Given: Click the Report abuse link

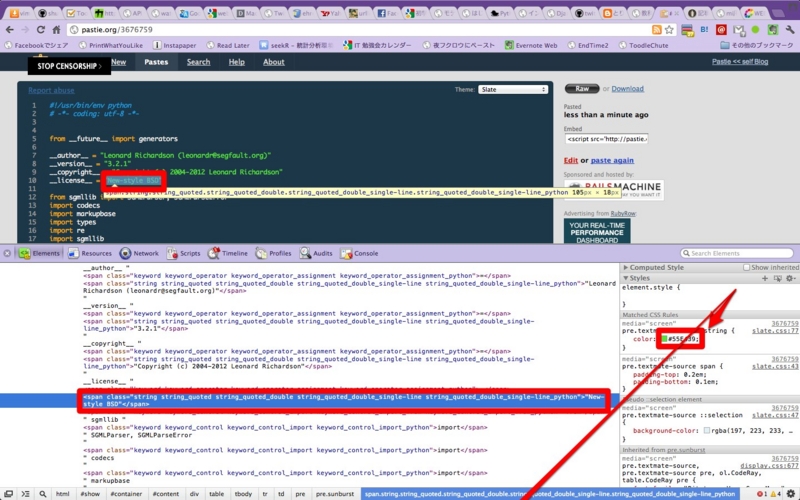Looking at the screenshot, I should tap(51, 90).
